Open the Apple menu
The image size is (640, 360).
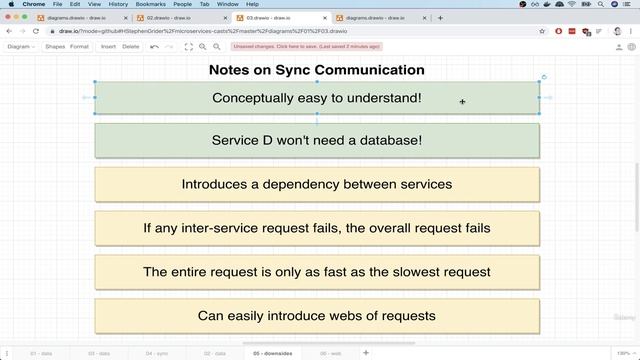click(11, 4)
